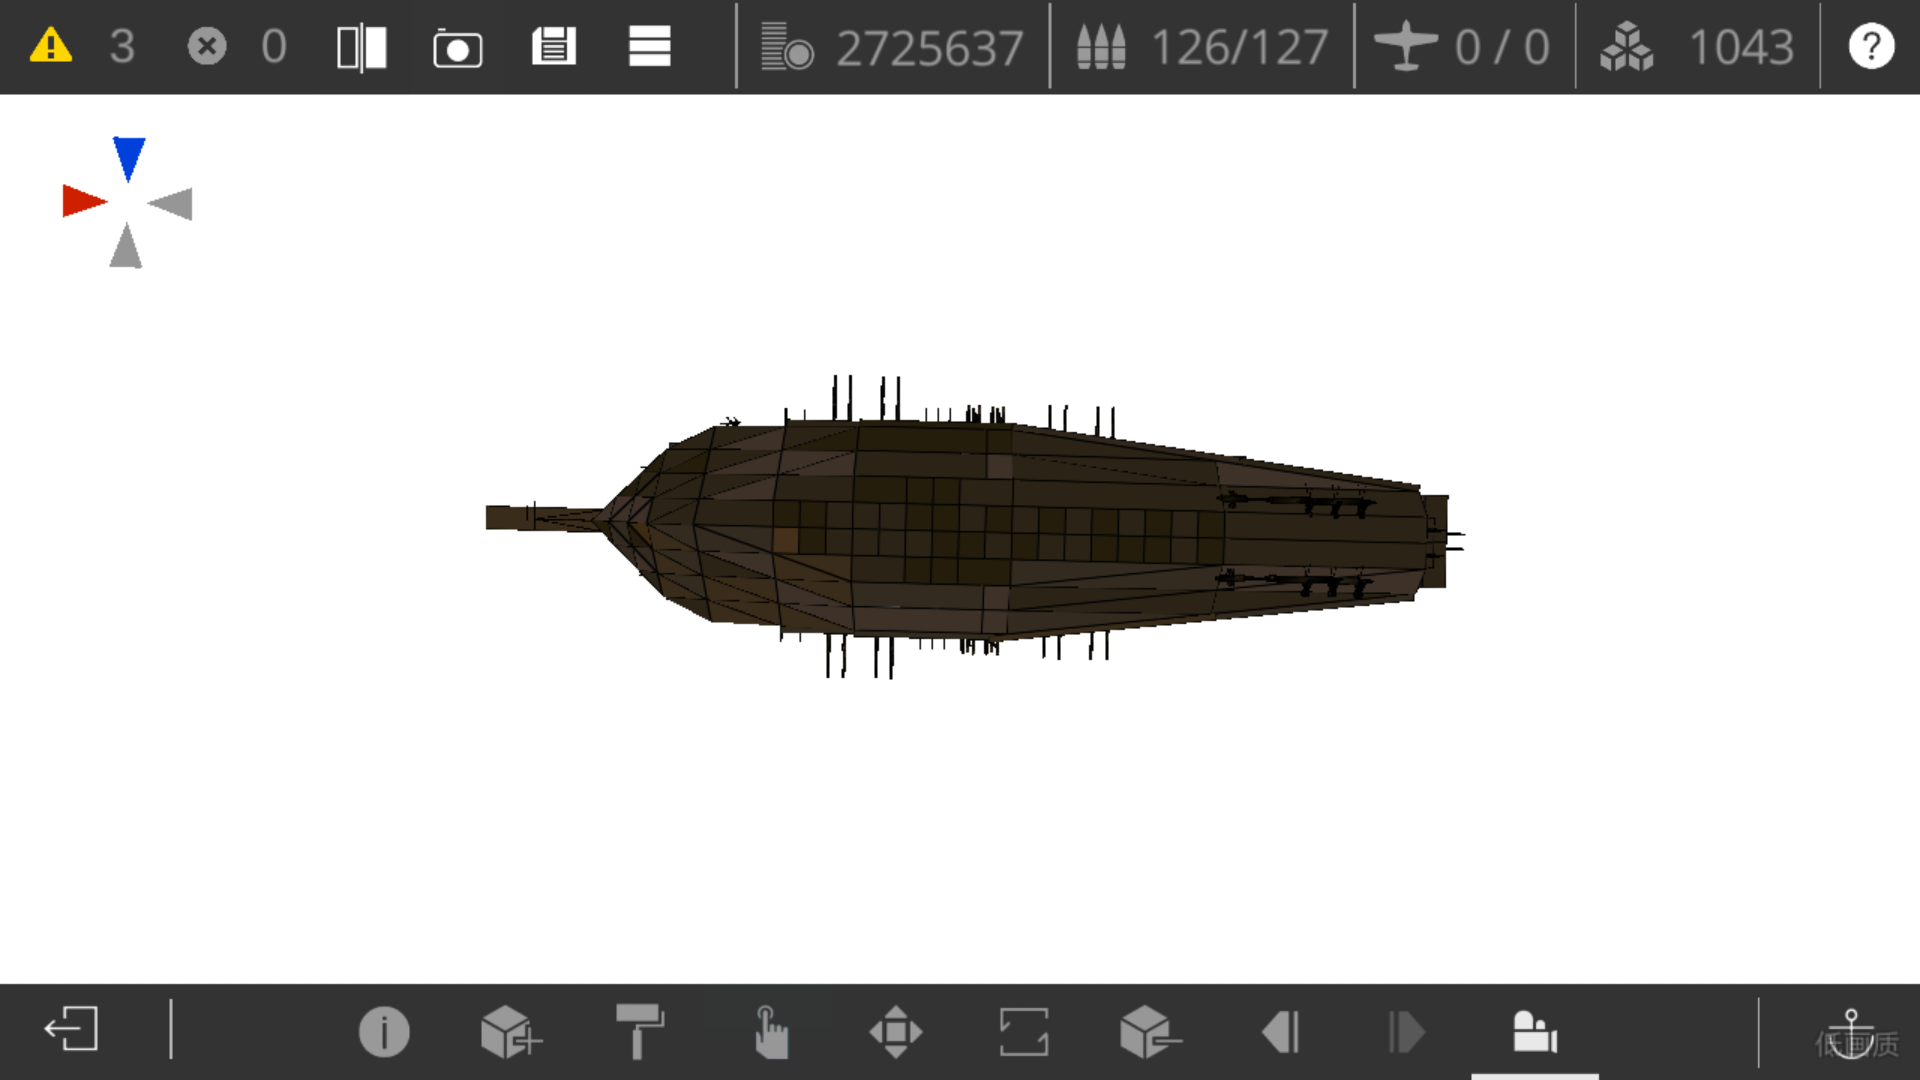Select the pointing hand select tool
This screenshot has height=1080, width=1920.
(x=769, y=1032)
